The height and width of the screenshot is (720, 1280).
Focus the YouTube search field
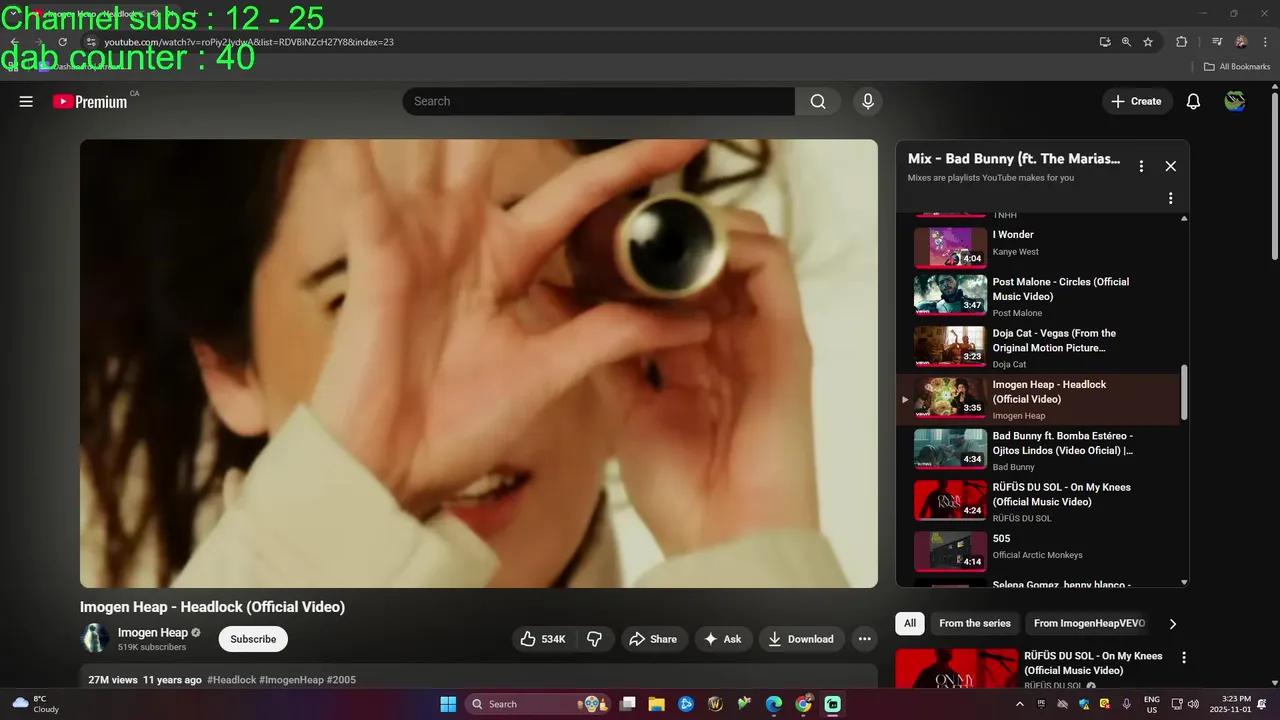599,101
